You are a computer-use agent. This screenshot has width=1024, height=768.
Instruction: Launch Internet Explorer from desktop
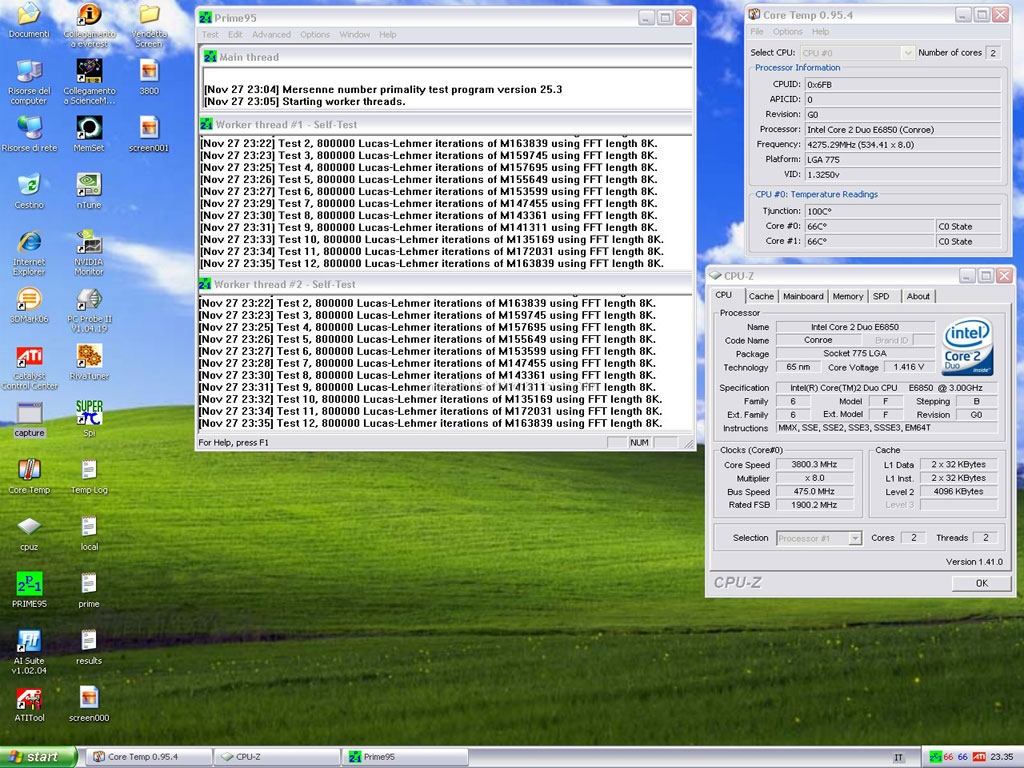29,253
